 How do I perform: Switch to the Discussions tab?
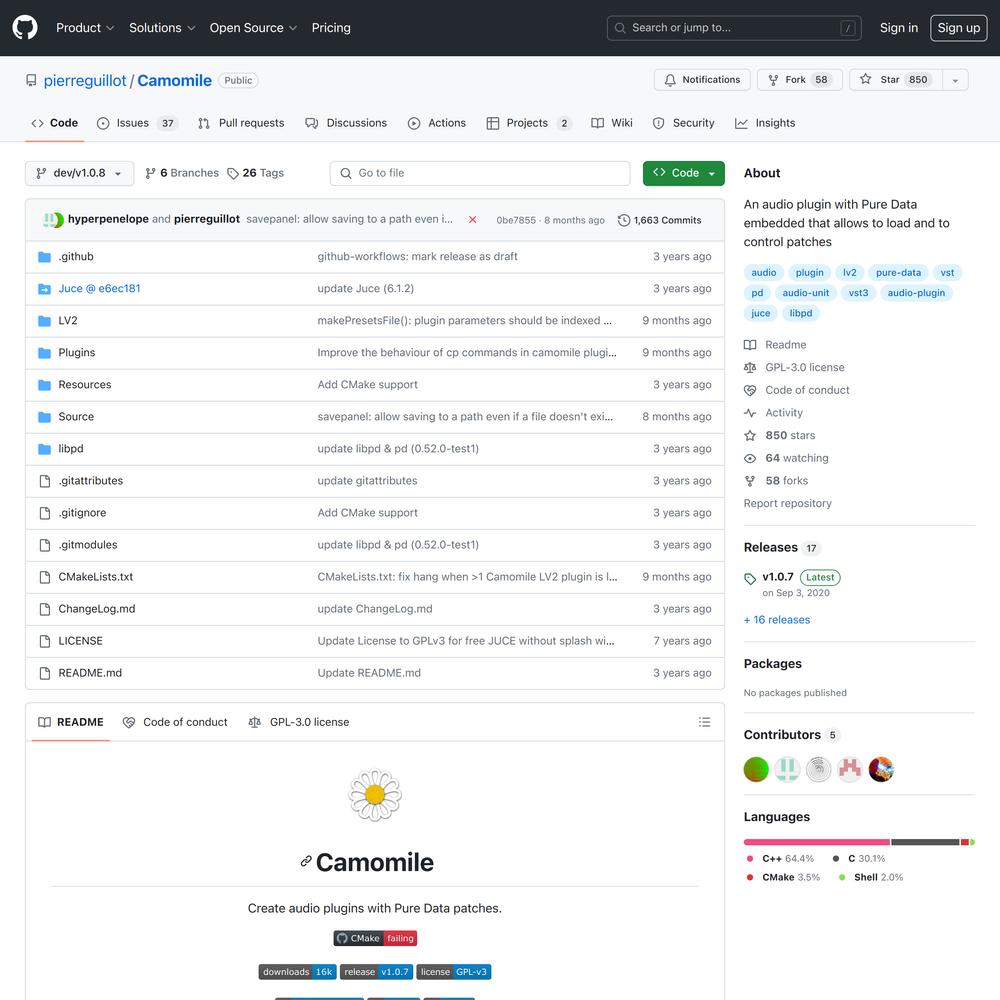tap(346, 123)
